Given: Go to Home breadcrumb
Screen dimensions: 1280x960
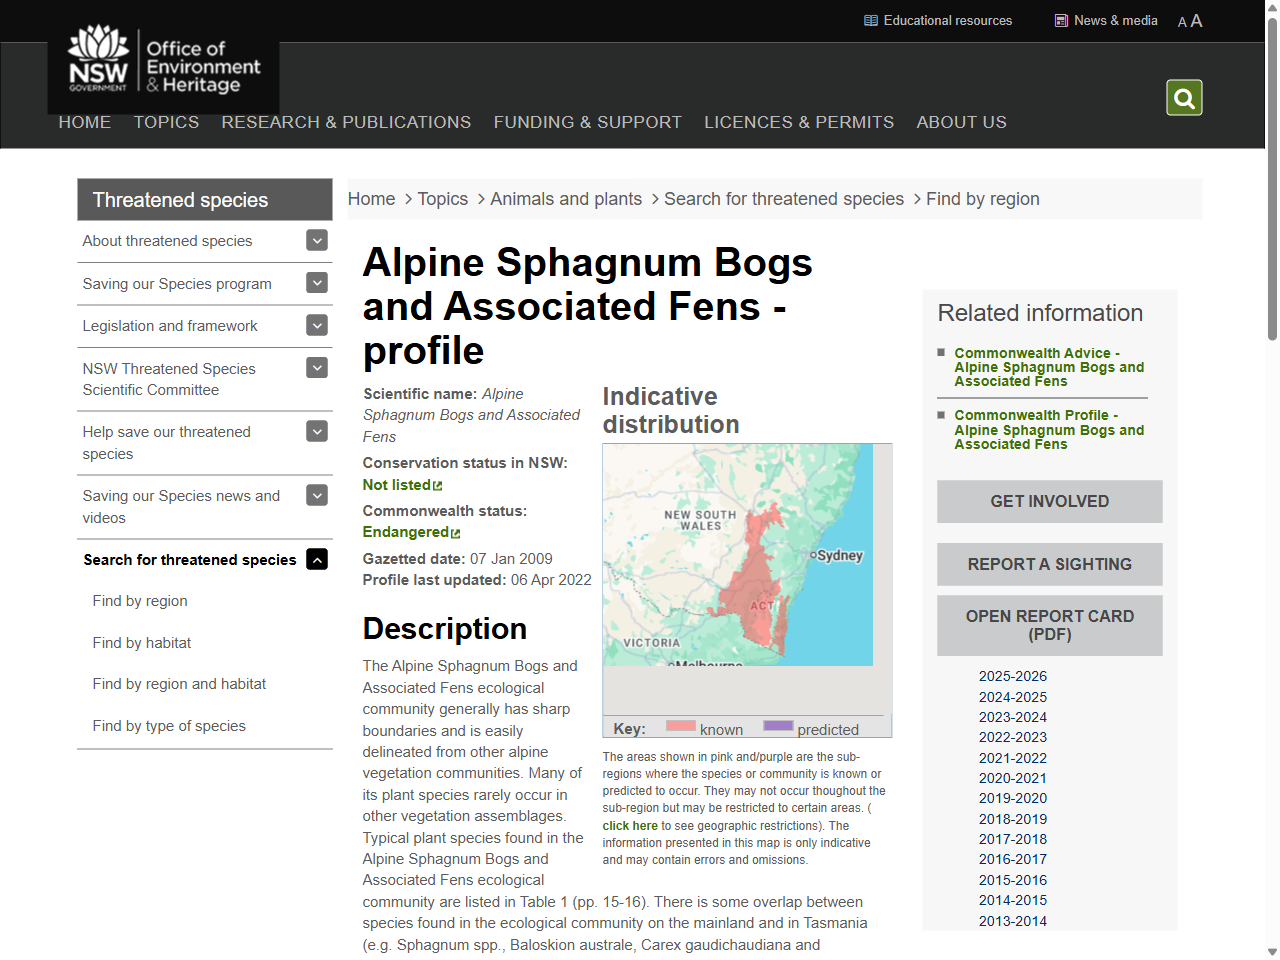Looking at the screenshot, I should (372, 199).
